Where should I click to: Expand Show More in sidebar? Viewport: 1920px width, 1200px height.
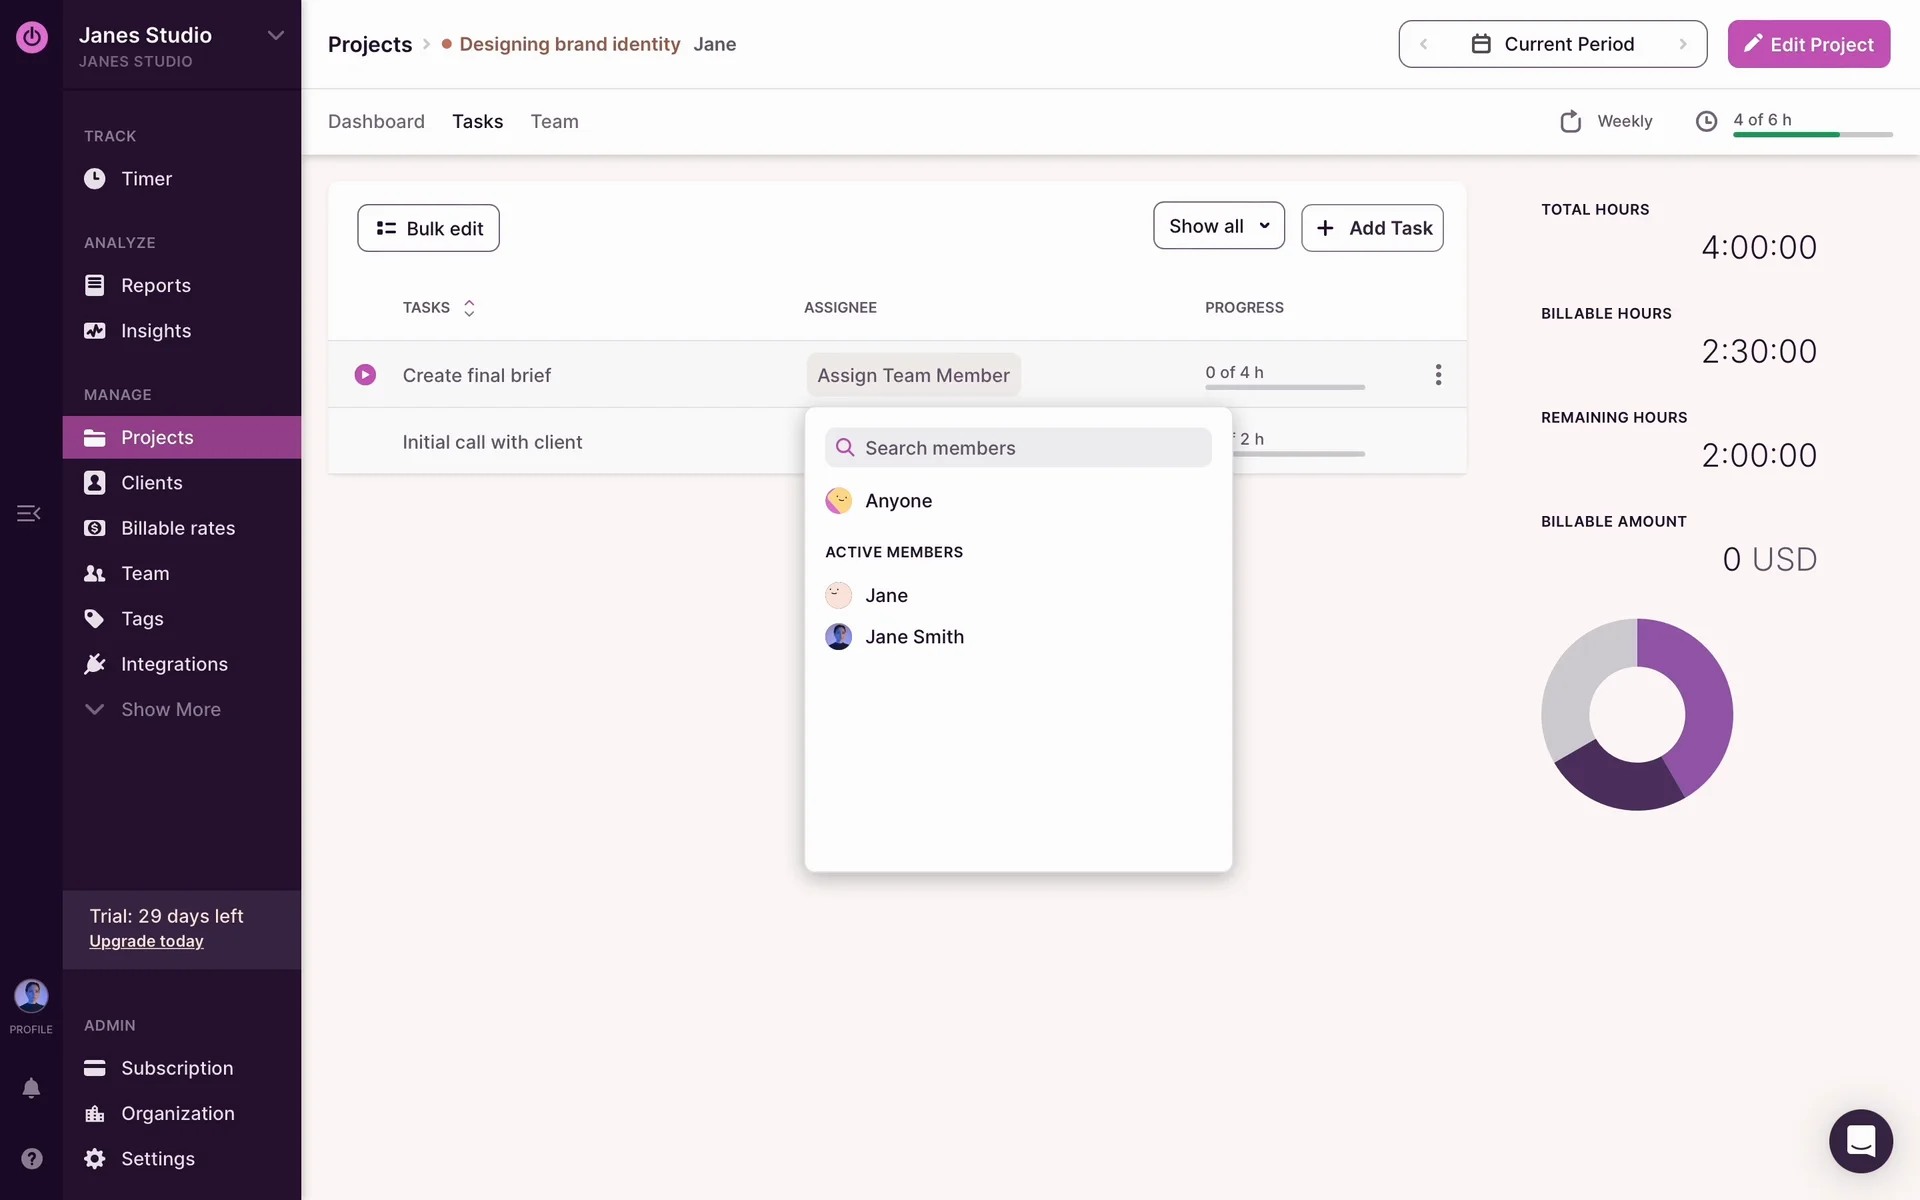(170, 709)
